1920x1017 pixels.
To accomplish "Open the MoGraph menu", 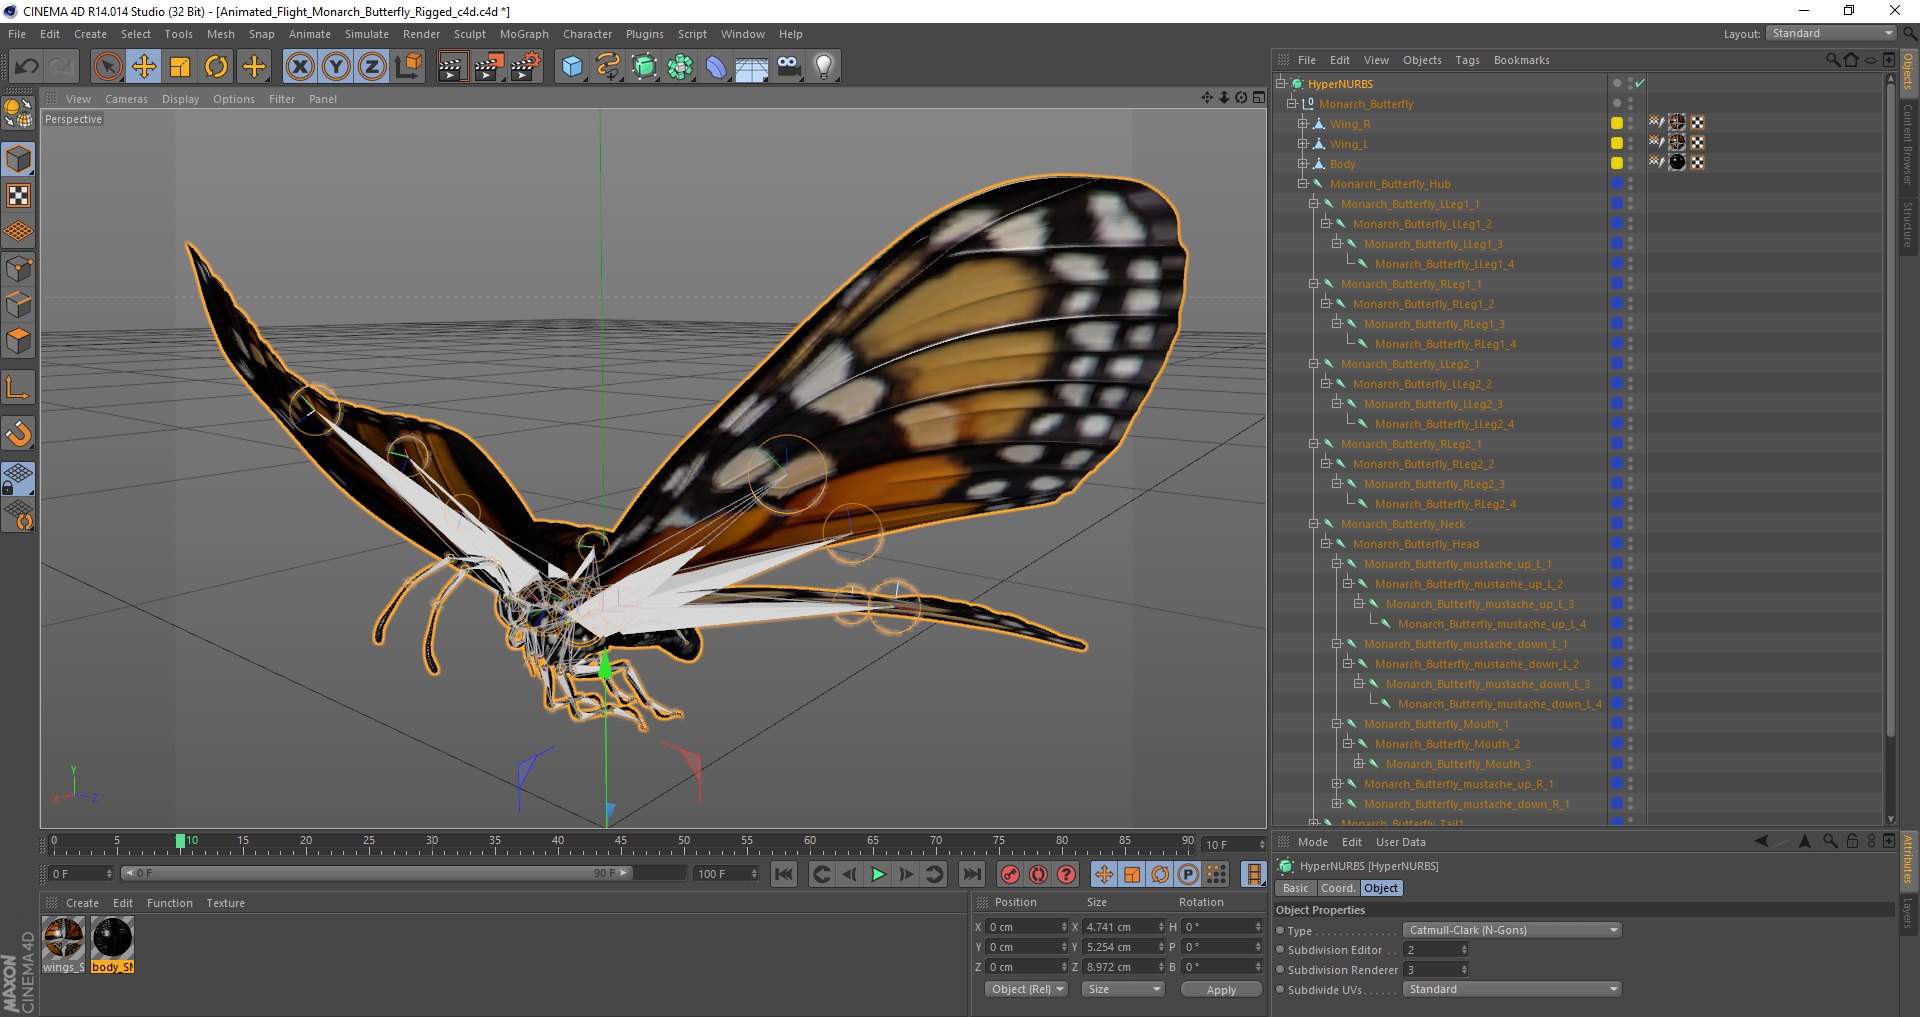I will (524, 34).
